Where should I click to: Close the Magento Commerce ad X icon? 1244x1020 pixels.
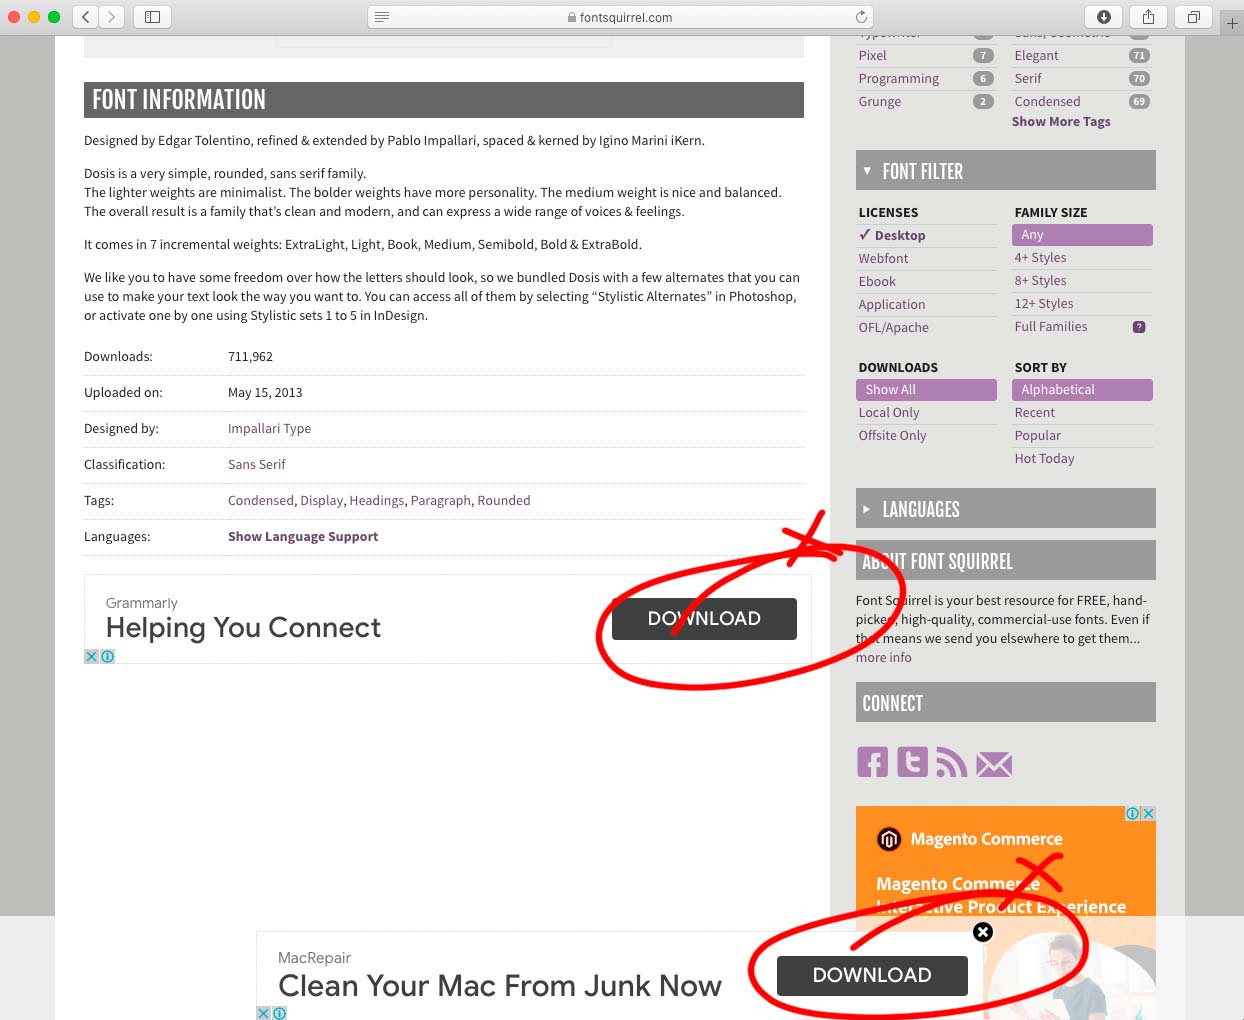1149,813
